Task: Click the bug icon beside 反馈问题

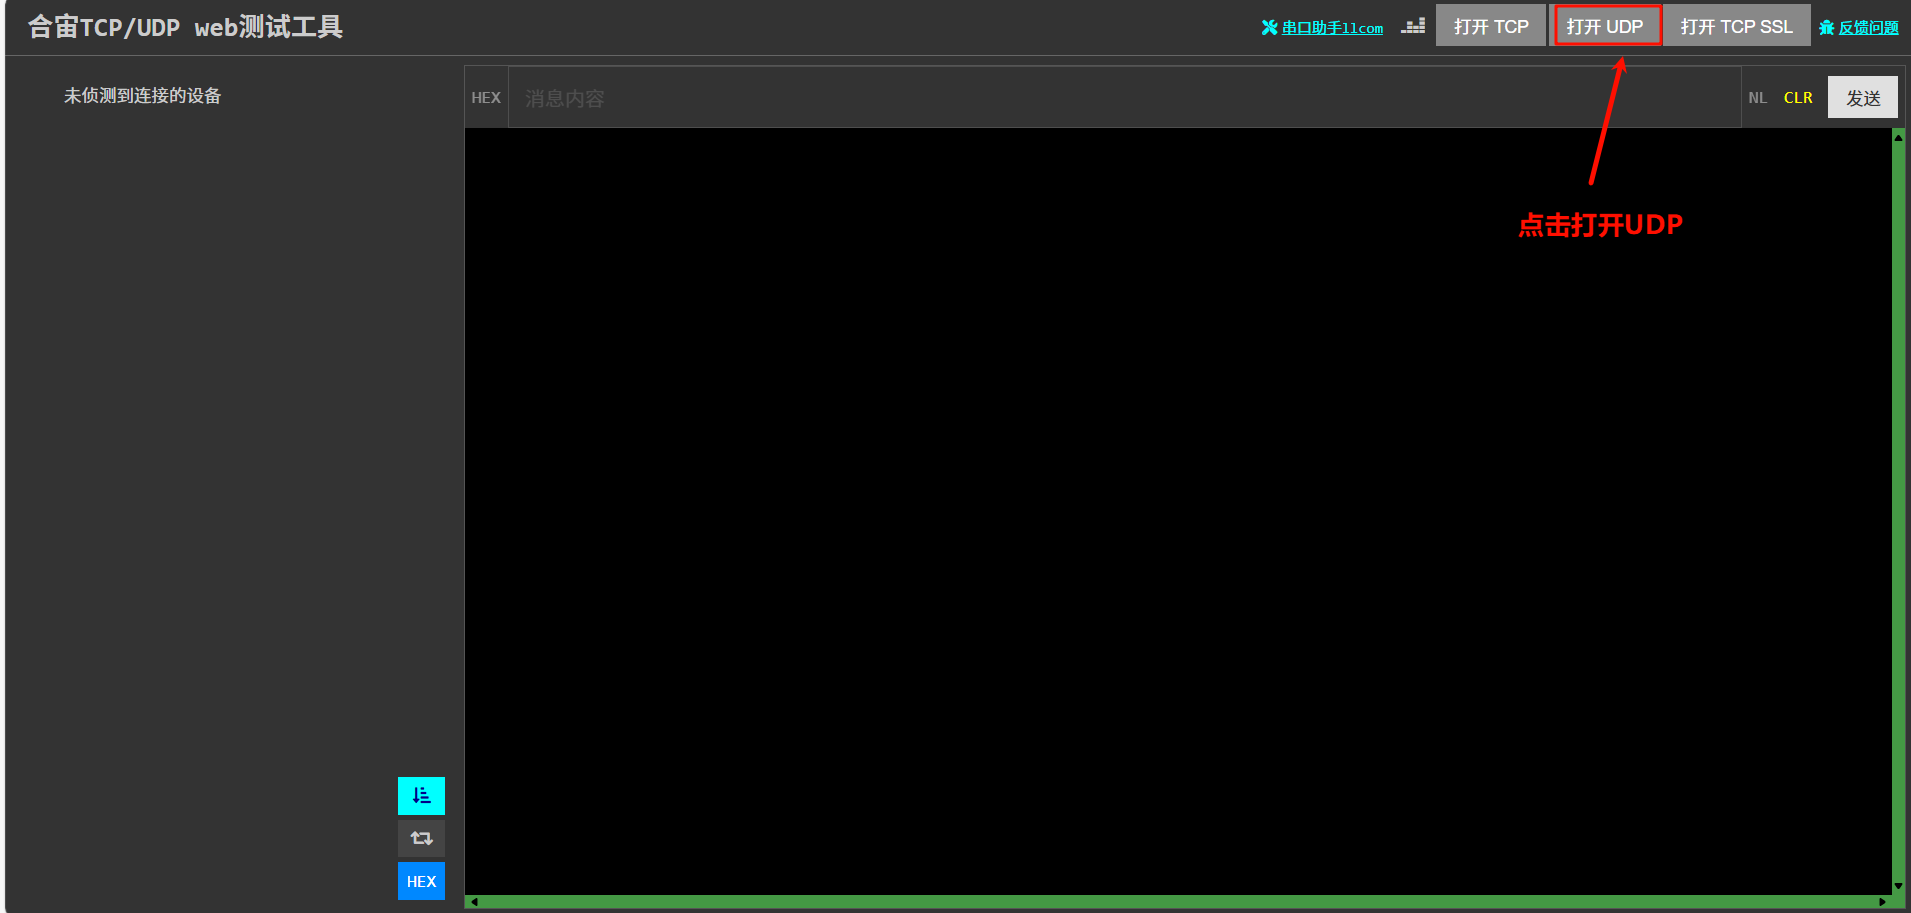Action: [1826, 27]
